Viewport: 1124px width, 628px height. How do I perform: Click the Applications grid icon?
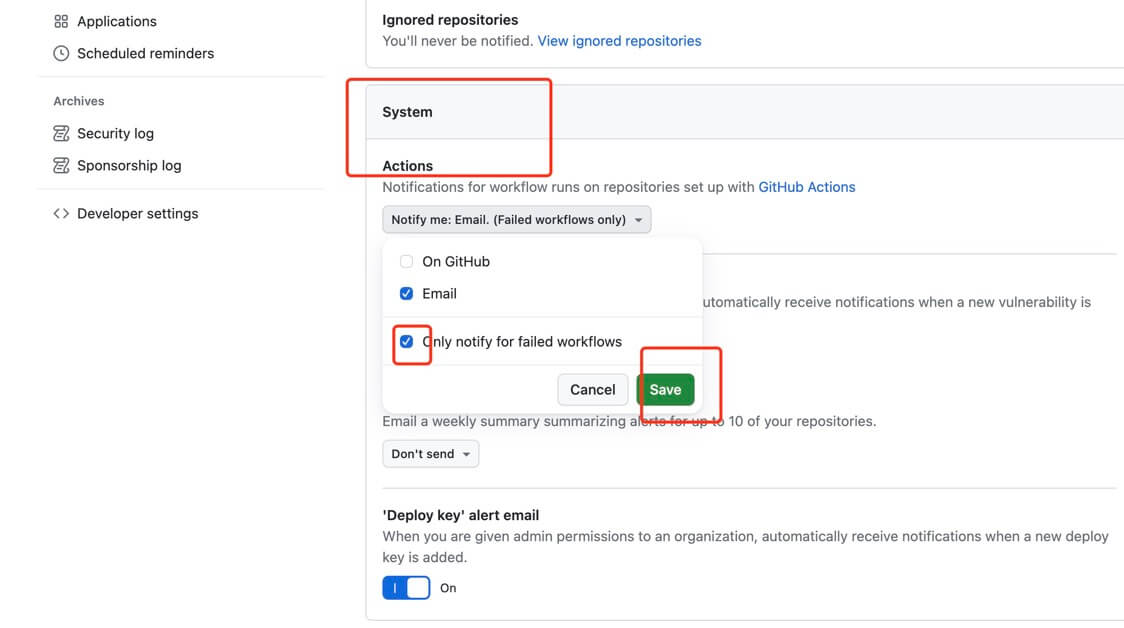click(x=61, y=21)
